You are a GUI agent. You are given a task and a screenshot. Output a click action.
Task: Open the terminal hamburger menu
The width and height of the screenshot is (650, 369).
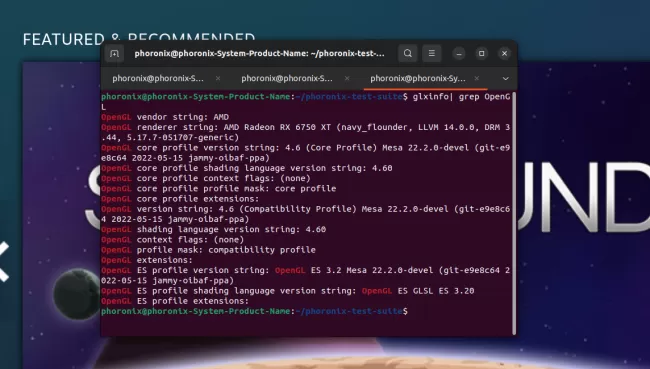coord(432,53)
